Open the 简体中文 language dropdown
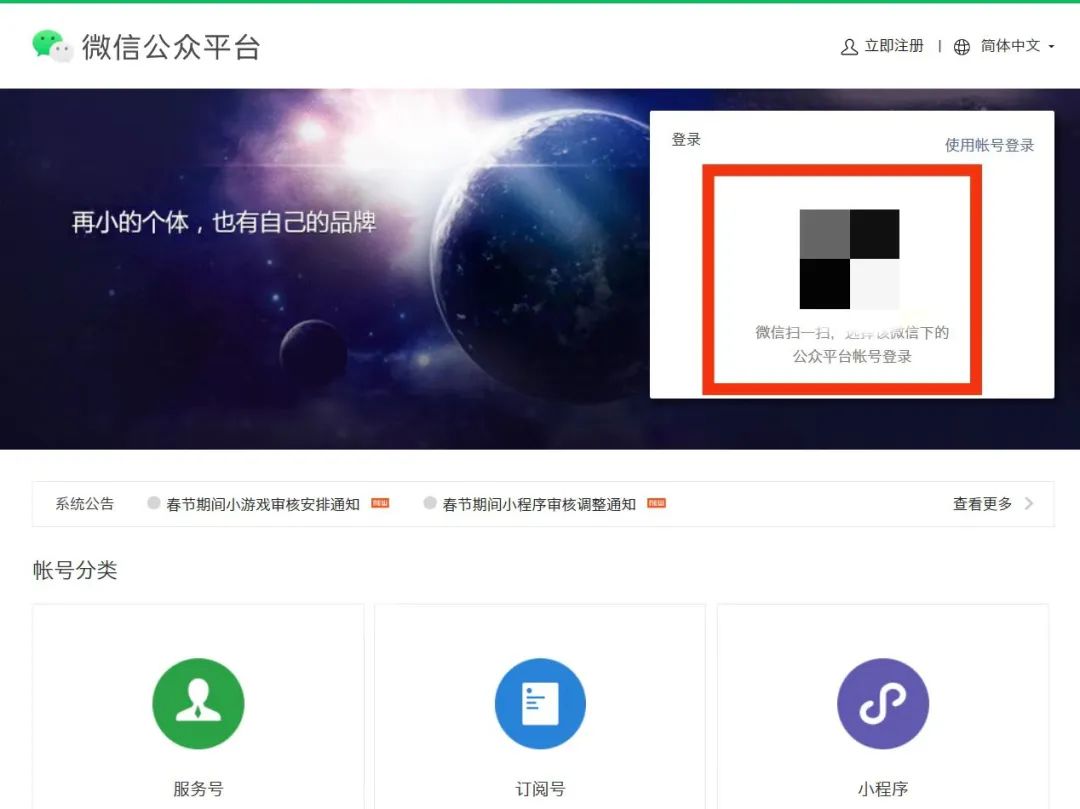 pos(1010,46)
